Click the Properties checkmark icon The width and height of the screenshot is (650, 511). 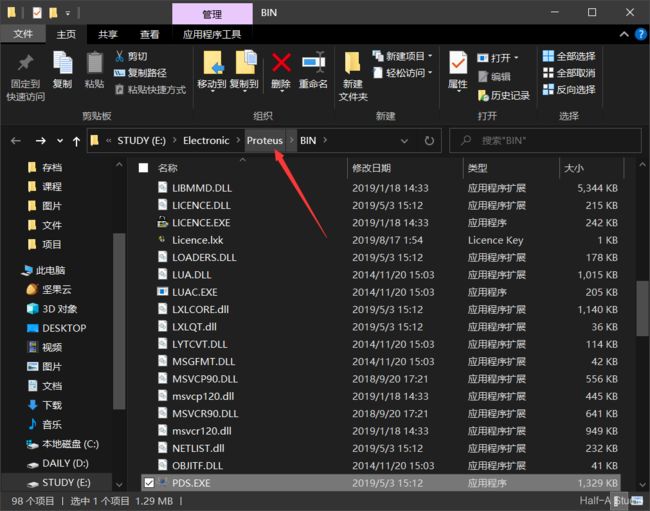pyautogui.click(x=458, y=63)
